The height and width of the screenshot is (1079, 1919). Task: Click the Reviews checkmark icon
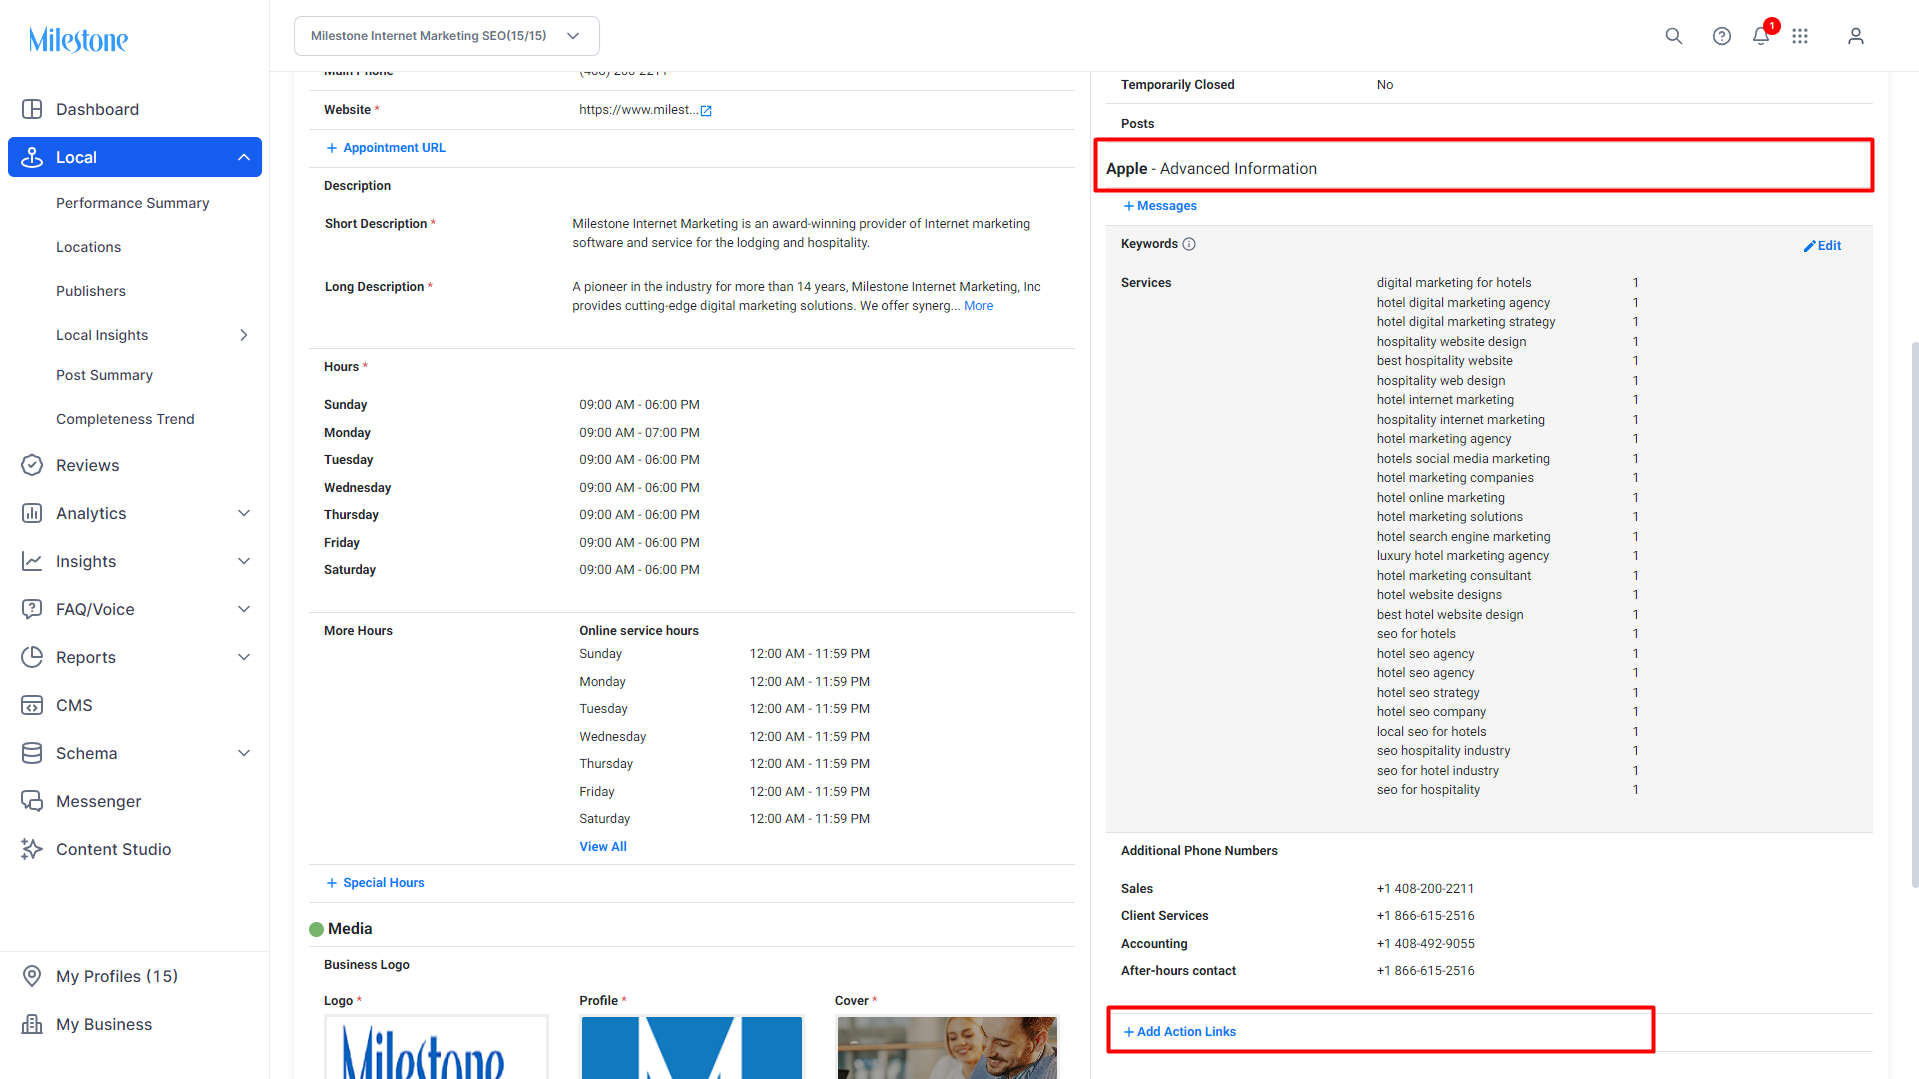pyautogui.click(x=32, y=465)
